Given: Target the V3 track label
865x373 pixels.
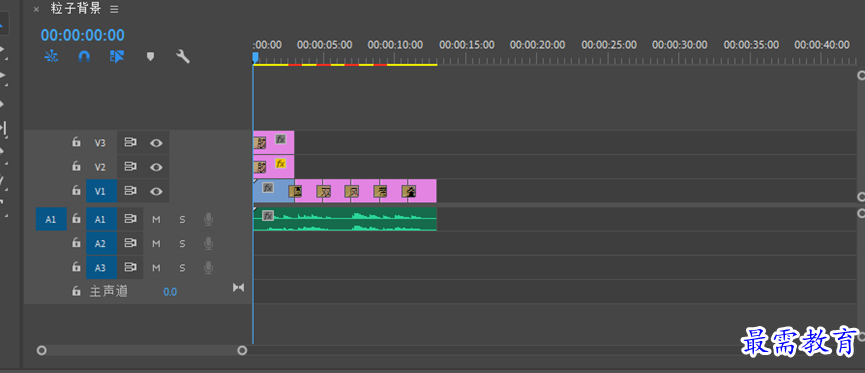Looking at the screenshot, I should pos(100,143).
